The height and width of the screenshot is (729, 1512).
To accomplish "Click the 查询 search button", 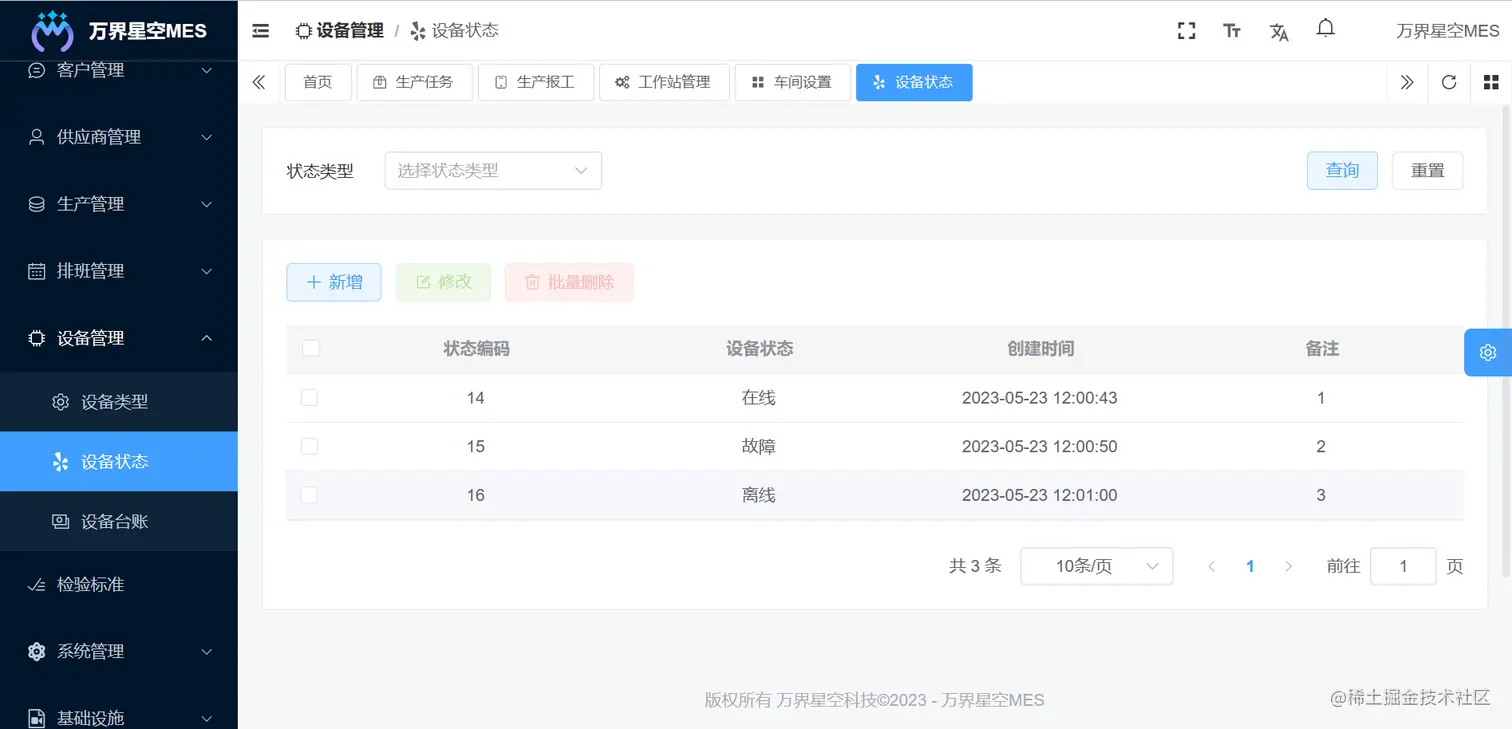I will 1342,170.
